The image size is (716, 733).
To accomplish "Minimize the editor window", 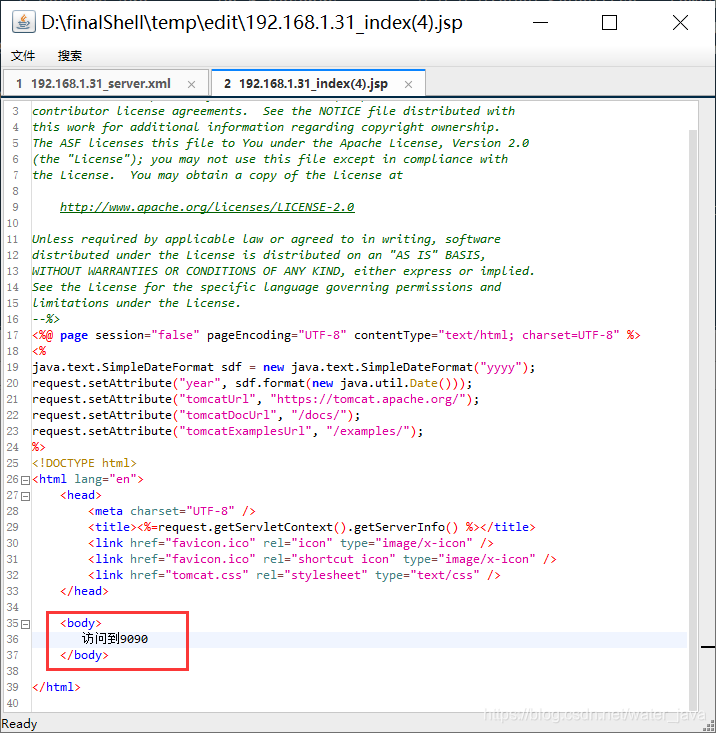I will click(540, 22).
